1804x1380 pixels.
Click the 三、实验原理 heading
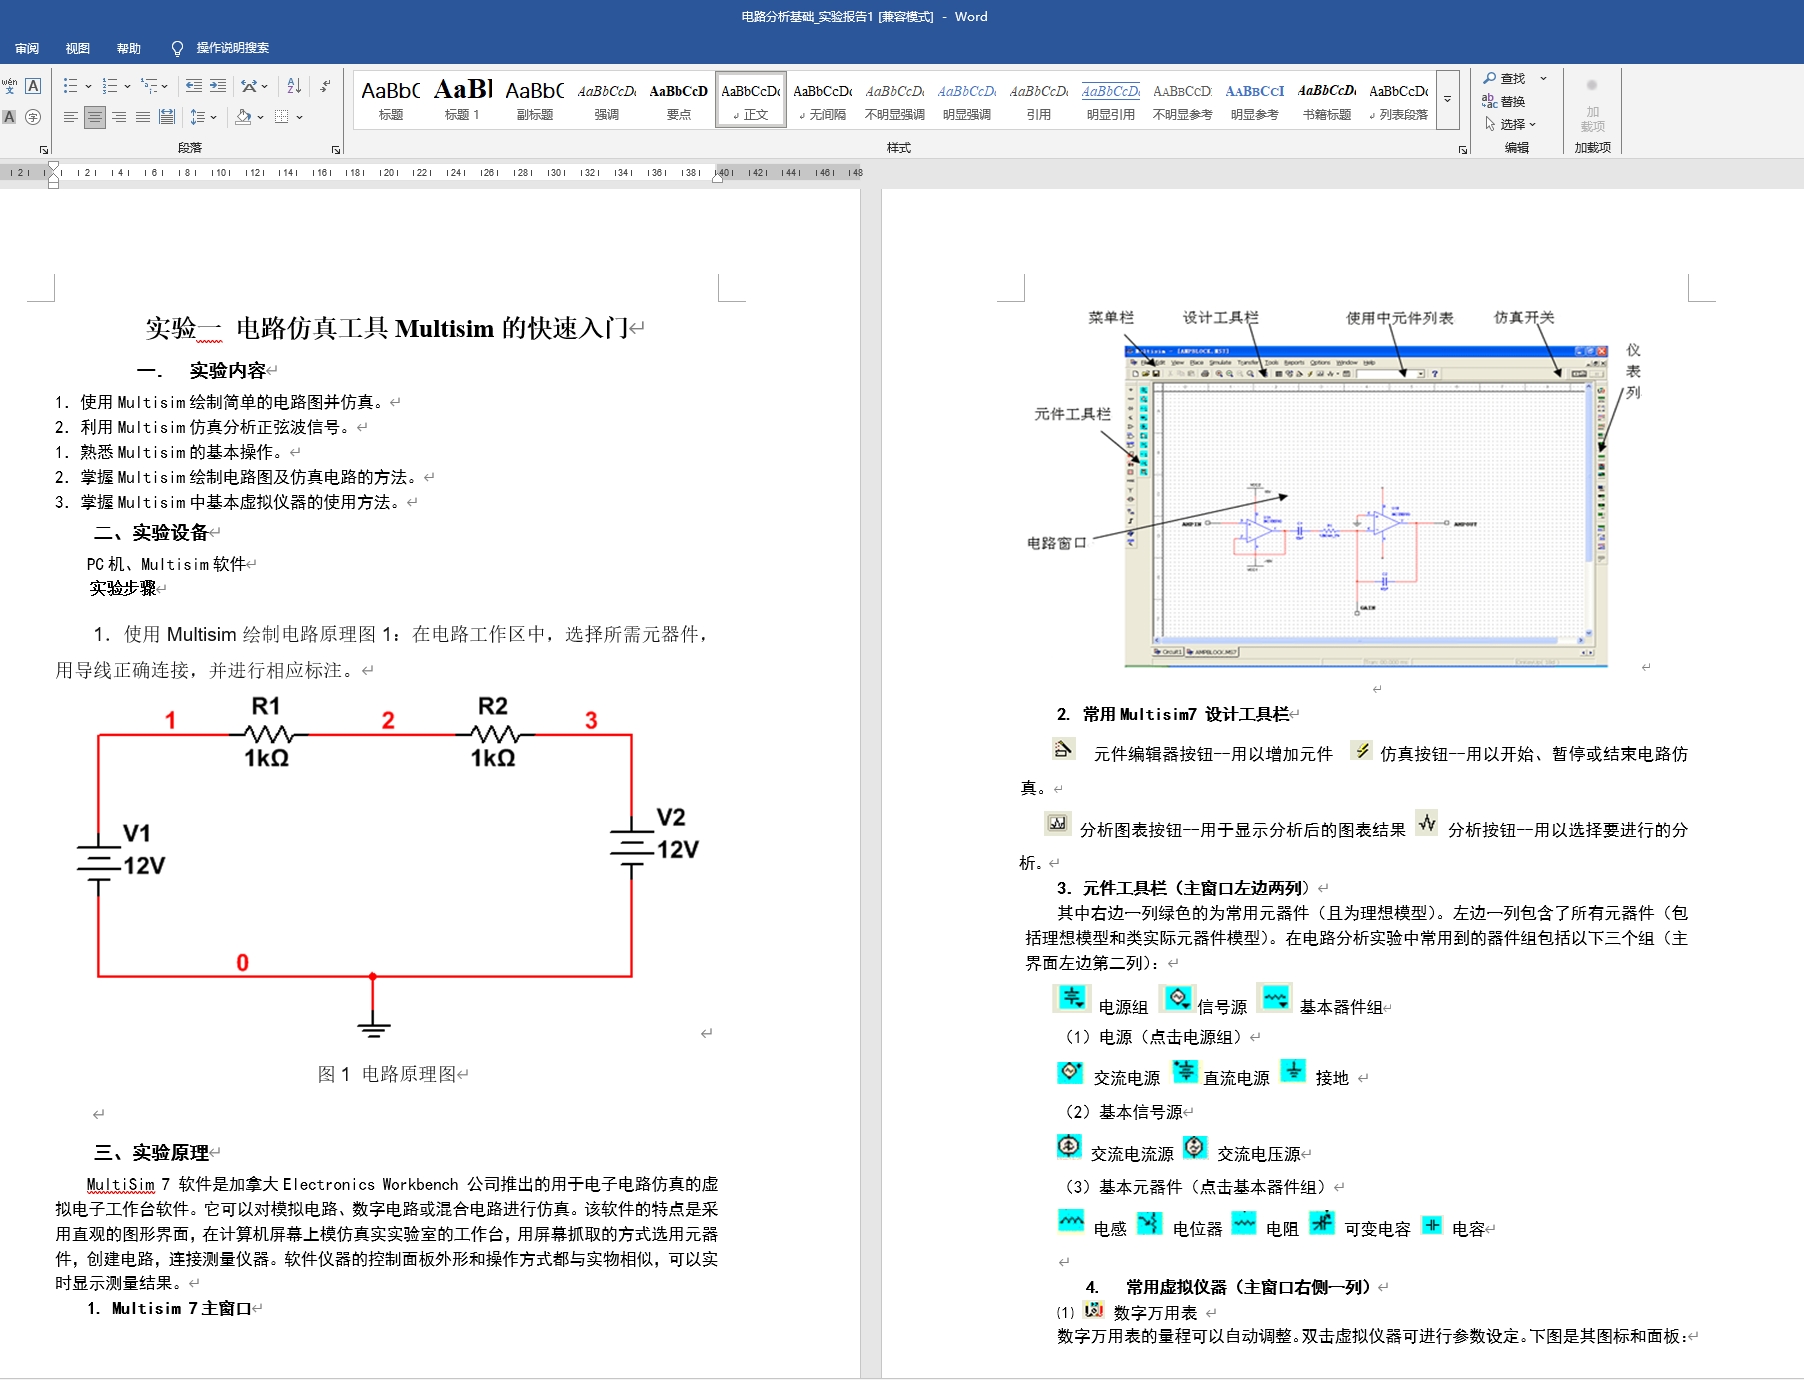click(151, 1152)
